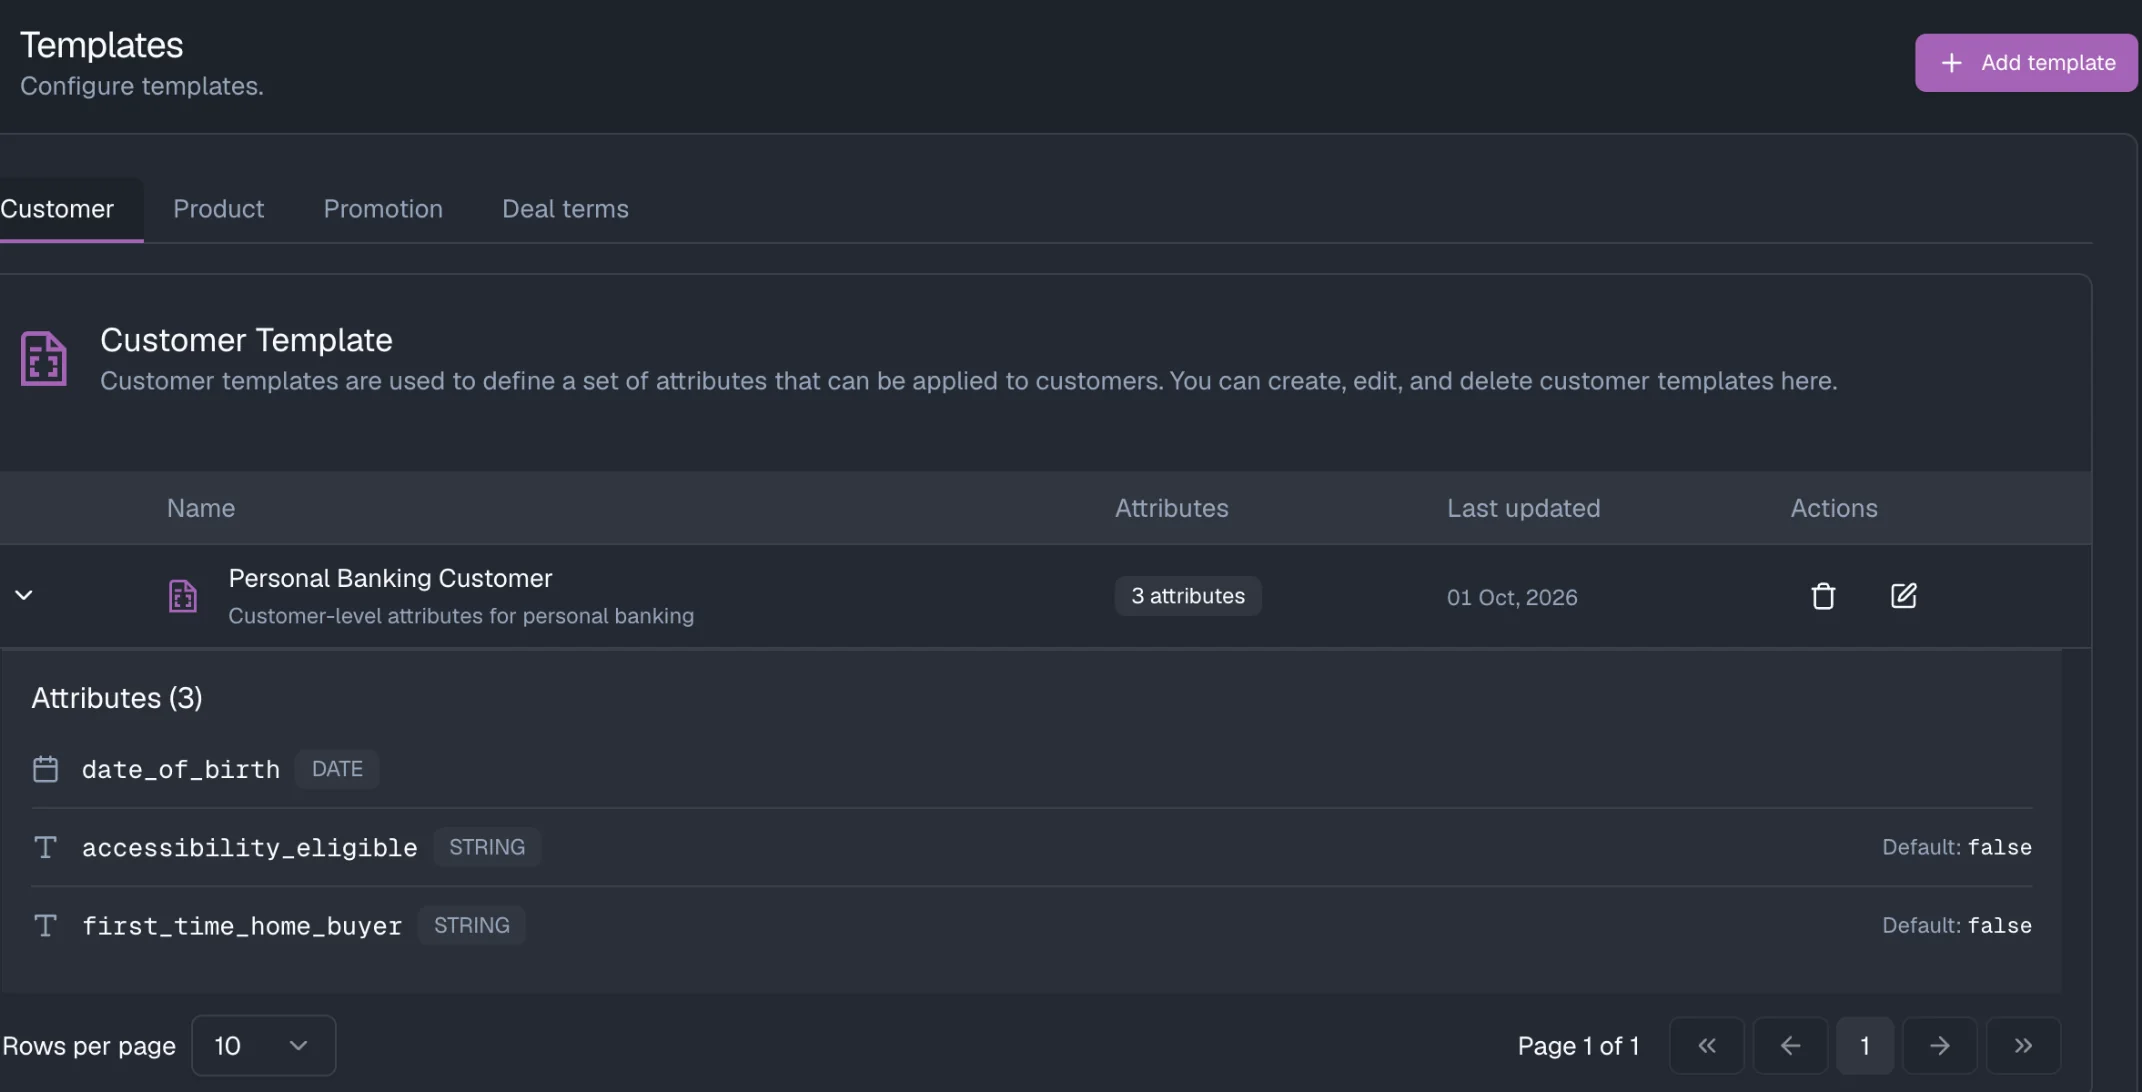Click the Personal Banking Customer name
The width and height of the screenshot is (2142, 1092).
point(390,578)
